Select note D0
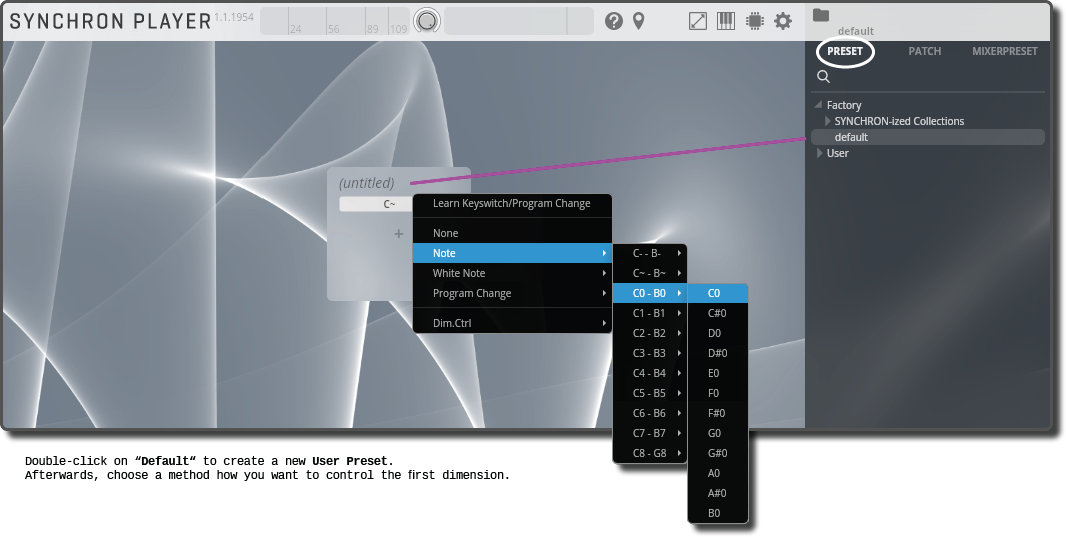This screenshot has width=1066, height=537. pos(718,333)
